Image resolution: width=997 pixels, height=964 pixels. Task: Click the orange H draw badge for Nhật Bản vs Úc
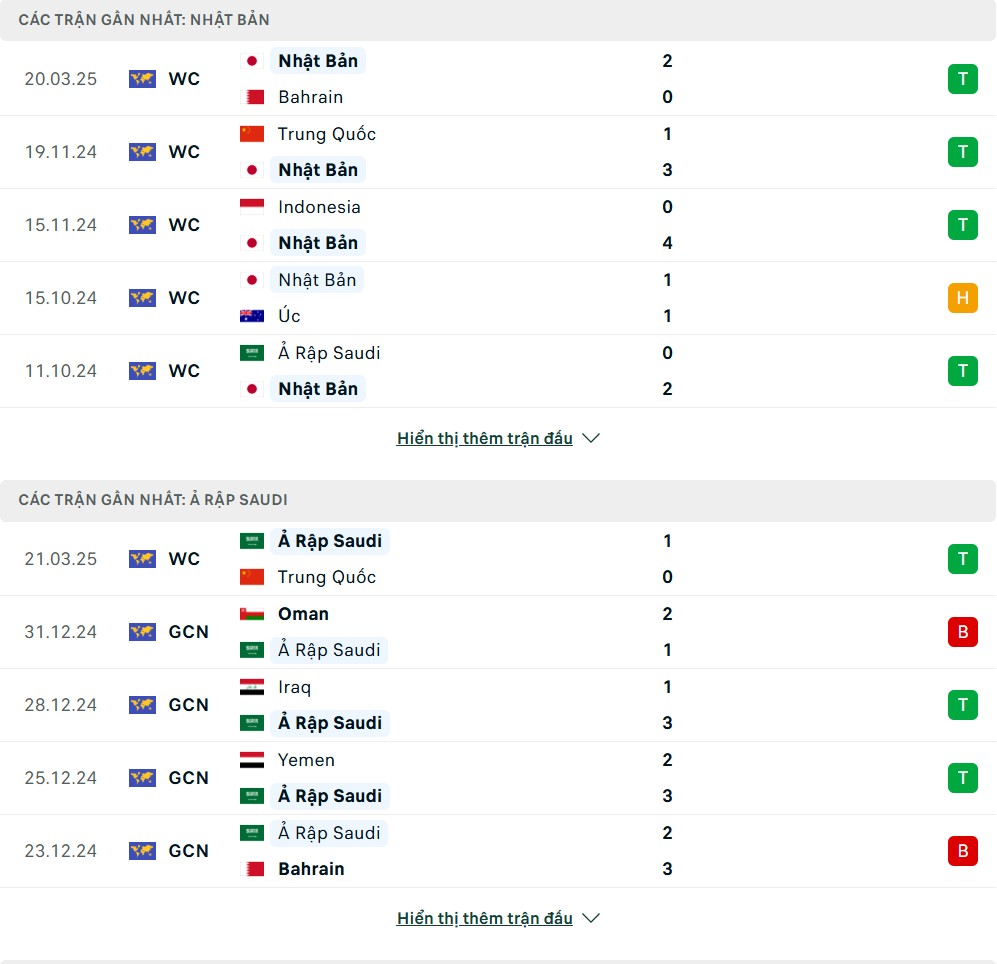[963, 298]
